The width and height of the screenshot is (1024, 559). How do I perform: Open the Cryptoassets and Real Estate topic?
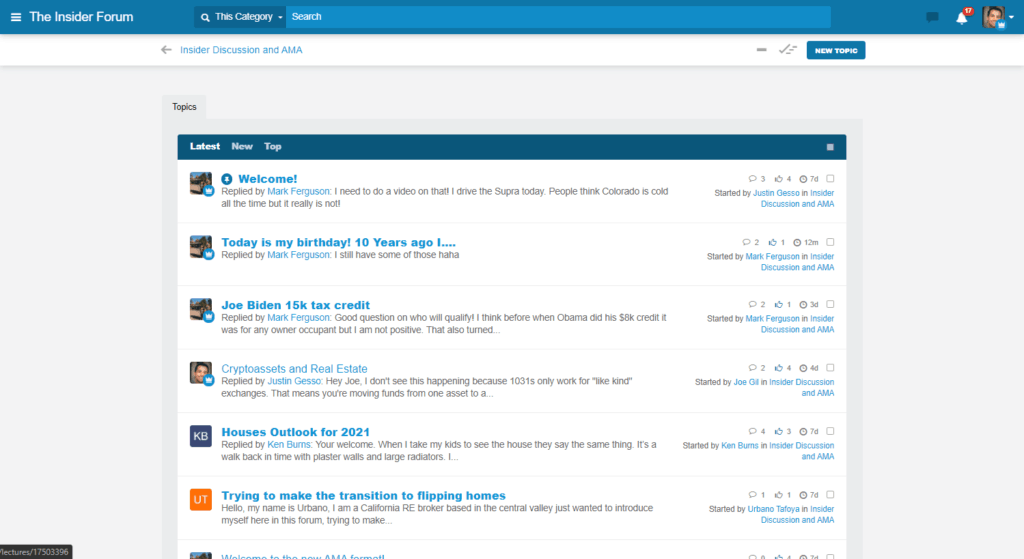tap(294, 369)
